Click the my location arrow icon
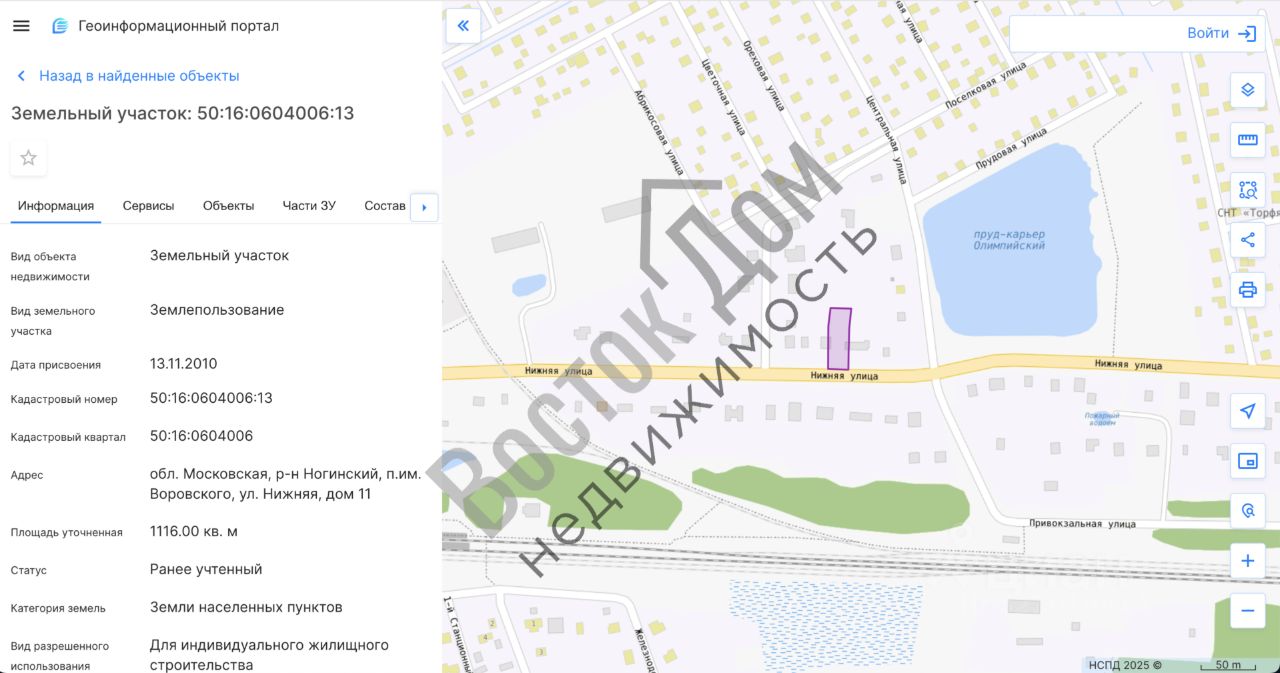Viewport: 1280px width, 673px height. click(x=1247, y=411)
